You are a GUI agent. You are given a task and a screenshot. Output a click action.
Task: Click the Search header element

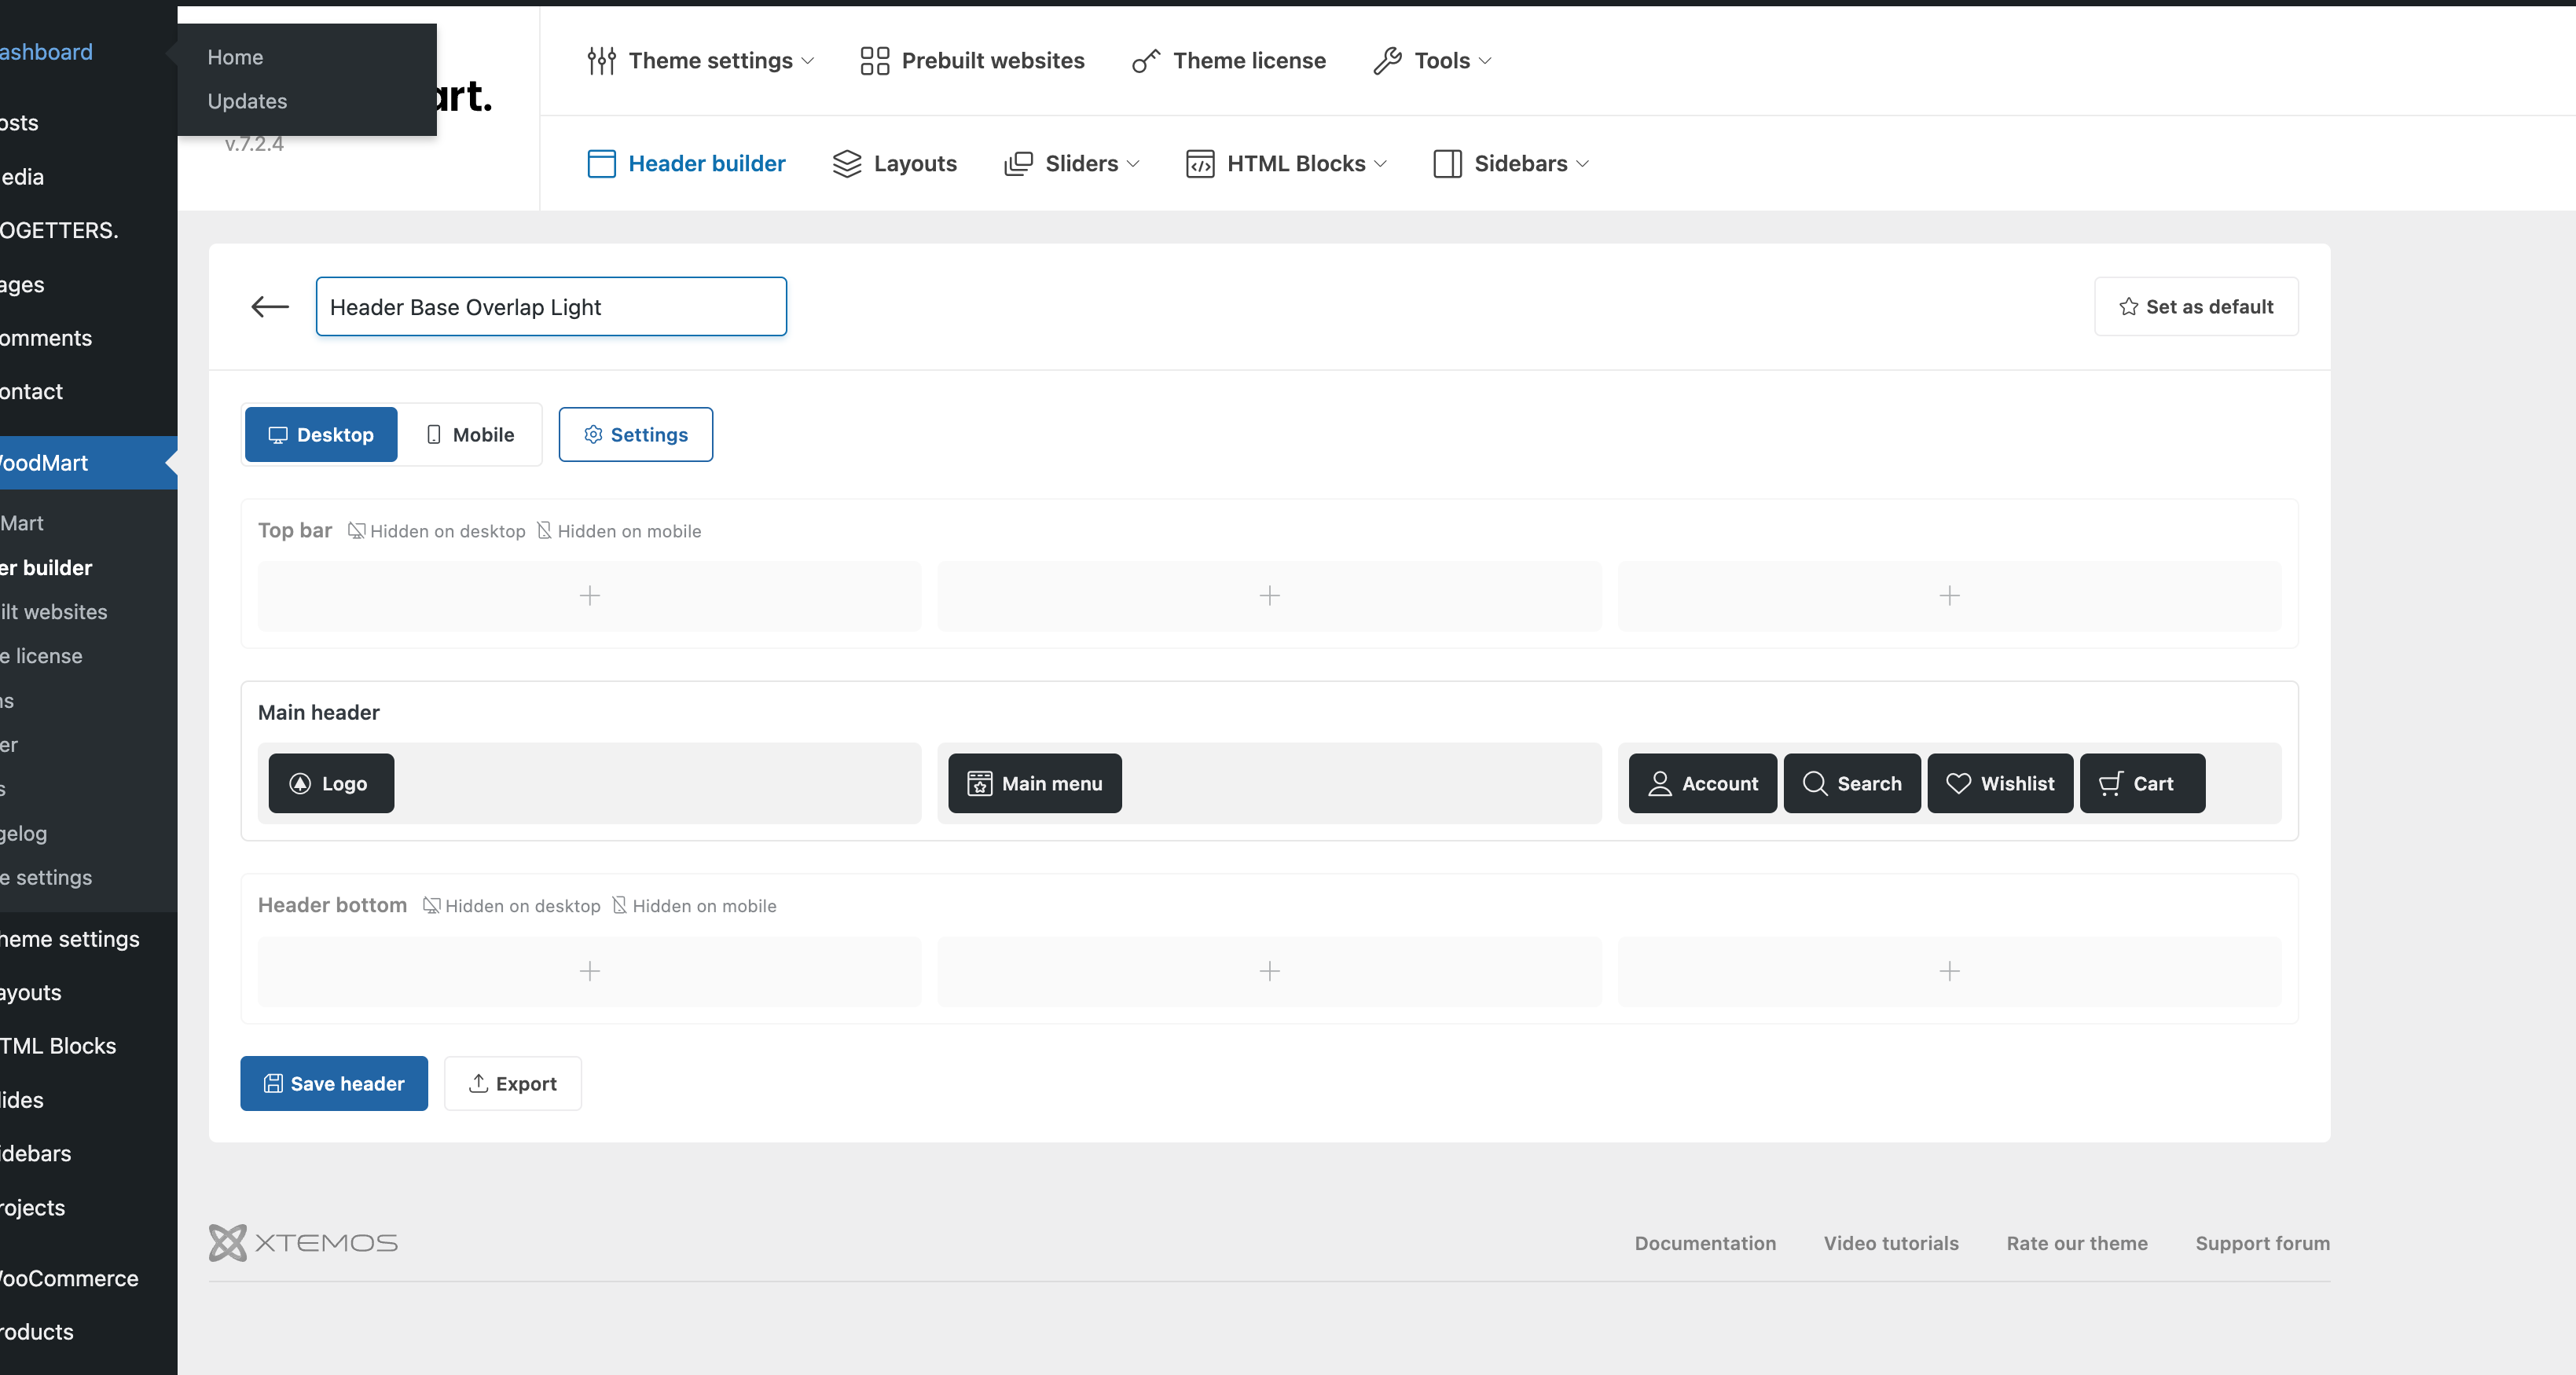pyautogui.click(x=1851, y=783)
